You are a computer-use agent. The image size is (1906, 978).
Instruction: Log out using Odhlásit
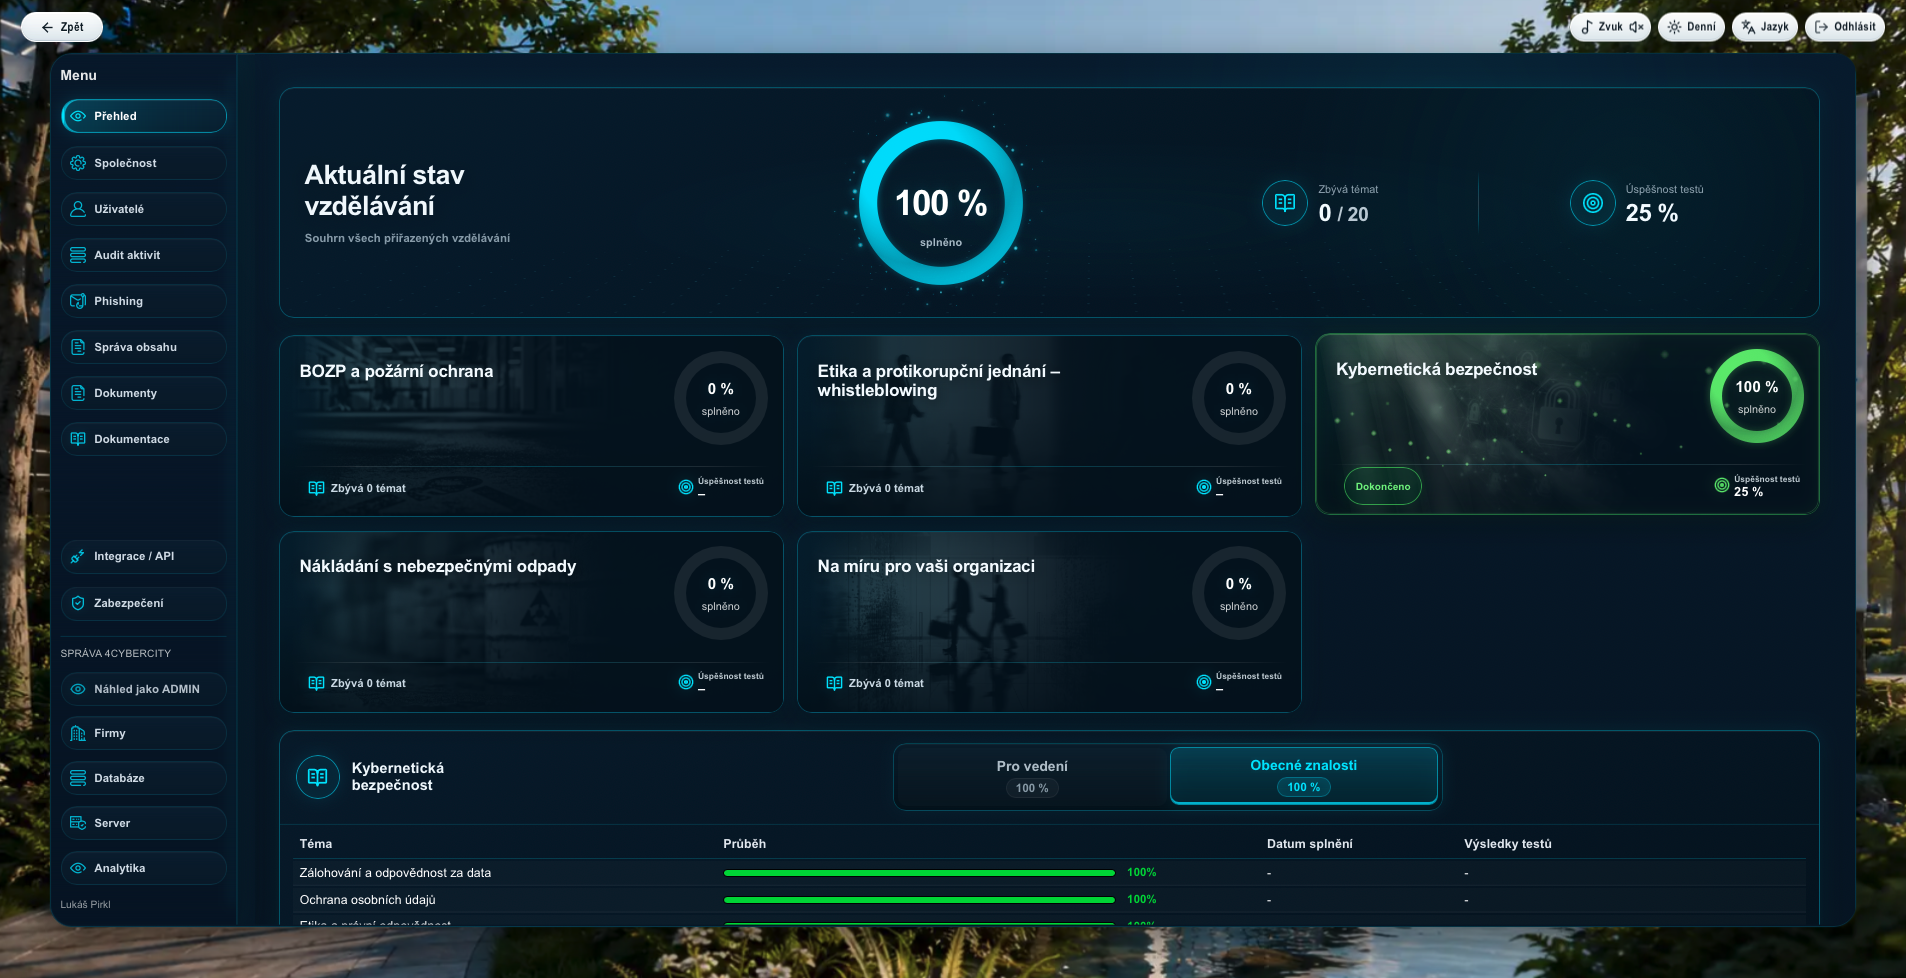pyautogui.click(x=1845, y=27)
